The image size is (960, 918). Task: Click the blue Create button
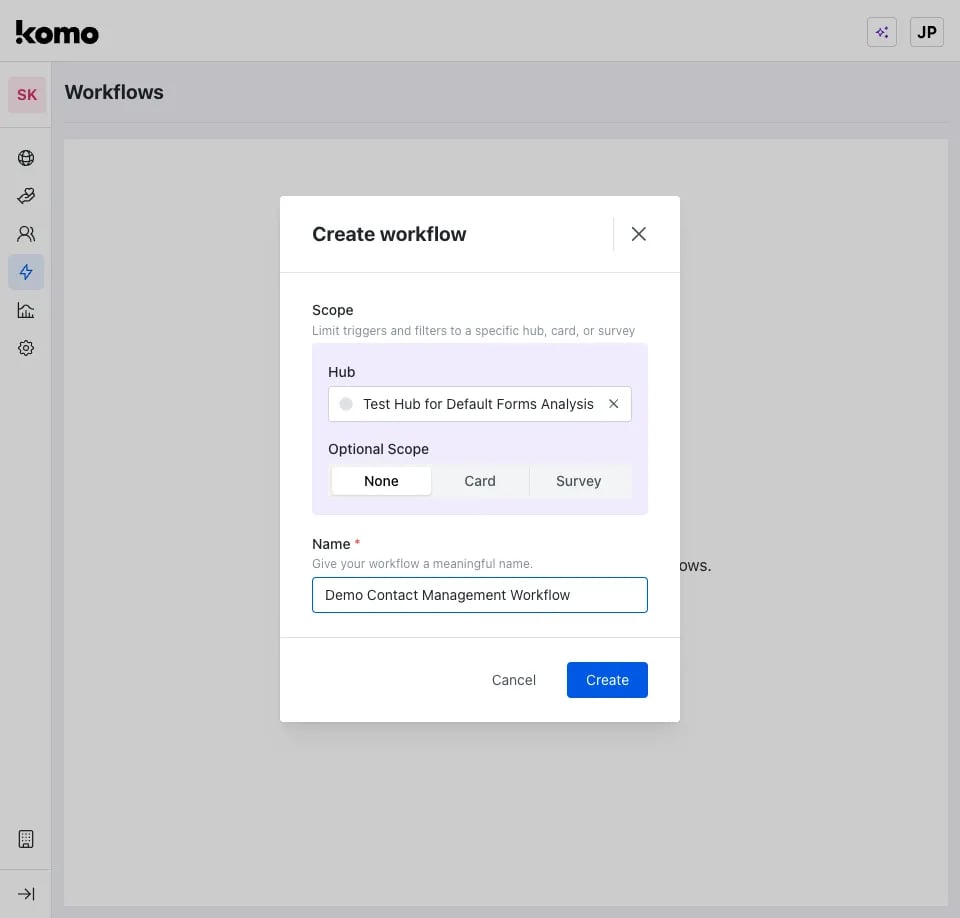(x=607, y=680)
